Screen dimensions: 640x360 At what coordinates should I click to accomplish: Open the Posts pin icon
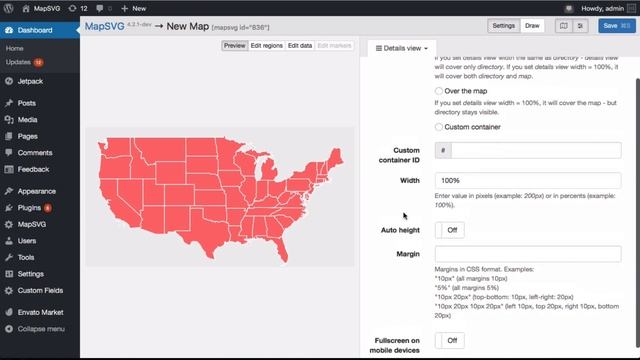9,103
